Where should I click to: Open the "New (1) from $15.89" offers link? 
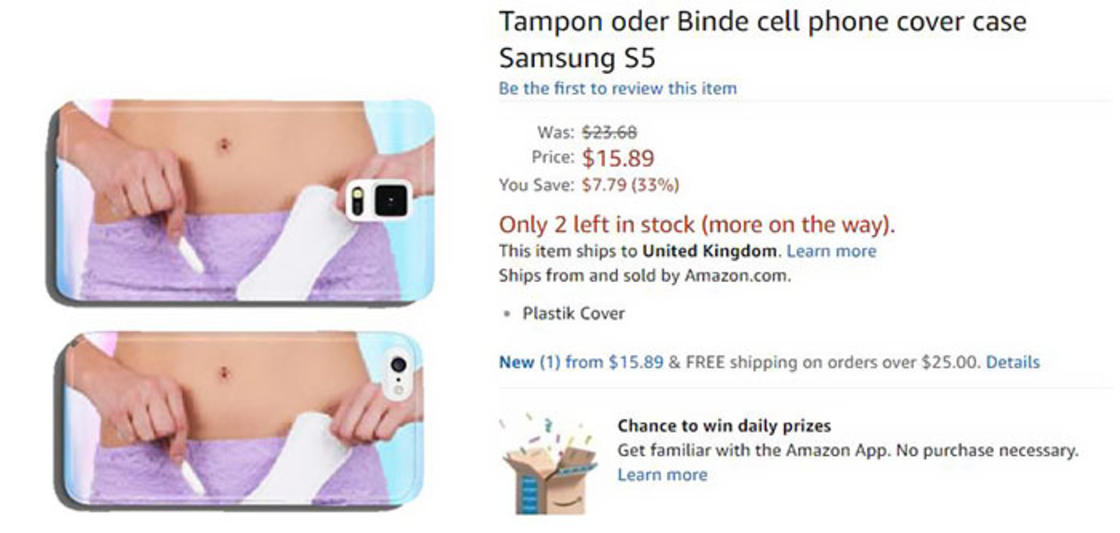click(x=581, y=362)
